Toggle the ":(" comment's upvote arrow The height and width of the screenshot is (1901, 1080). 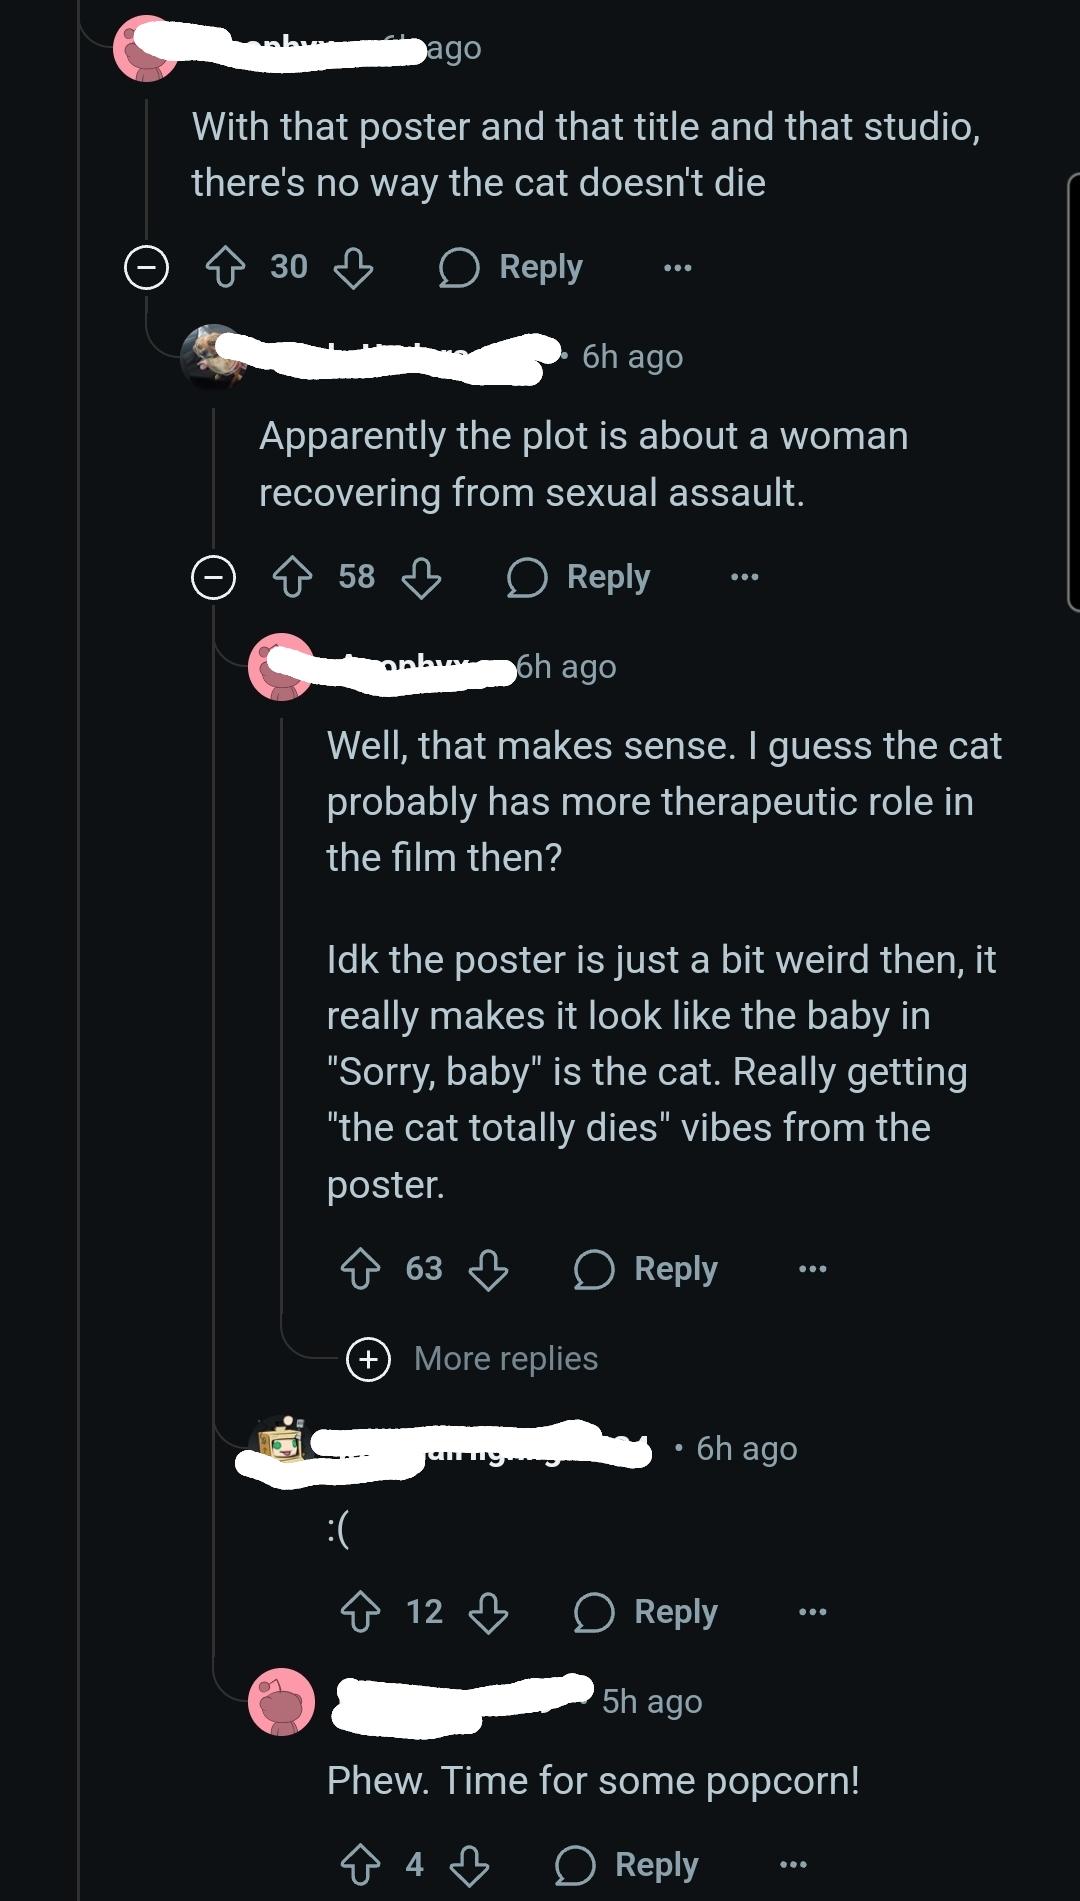click(361, 1610)
